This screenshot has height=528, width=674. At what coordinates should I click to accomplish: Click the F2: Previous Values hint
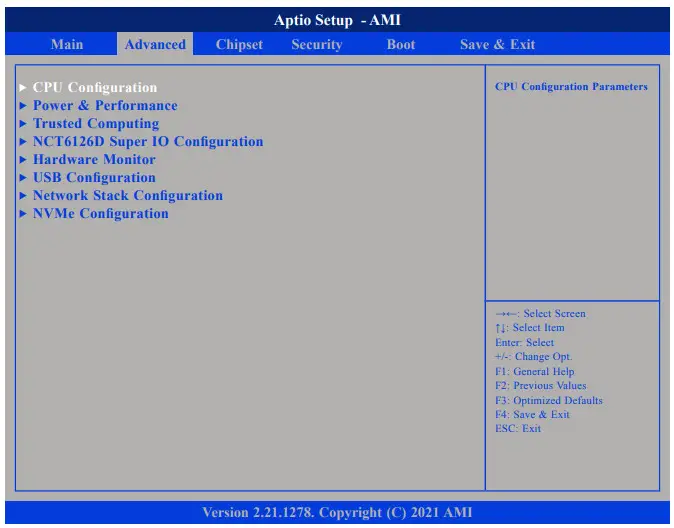[x=541, y=385]
